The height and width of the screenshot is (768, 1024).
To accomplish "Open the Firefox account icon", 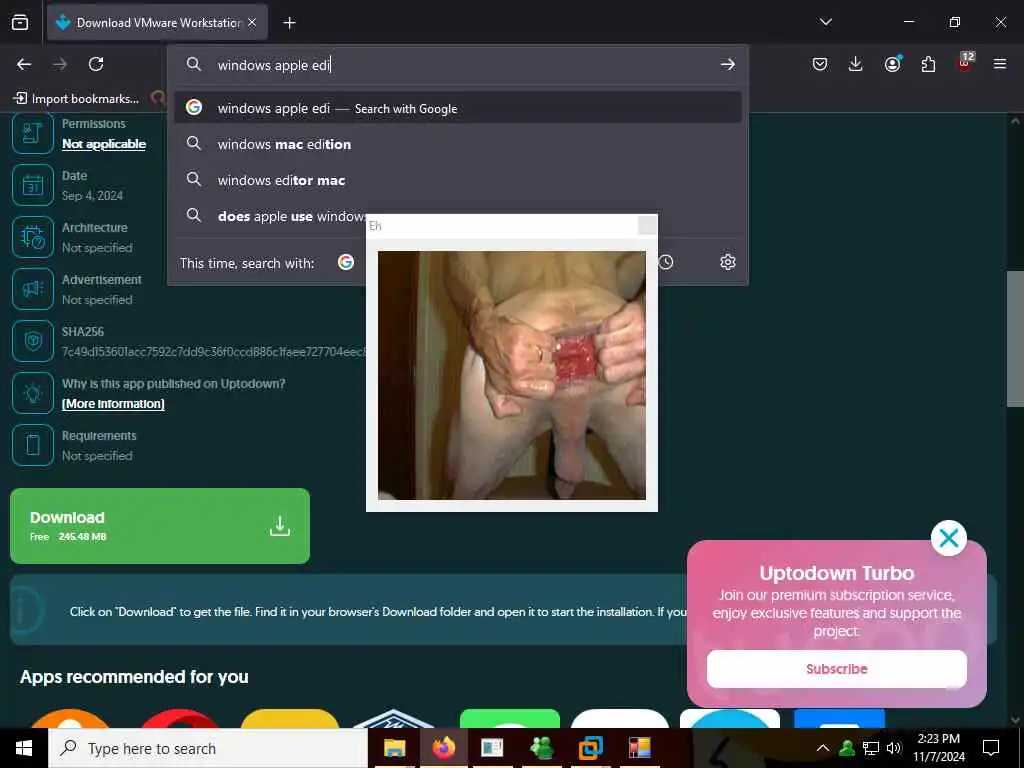I will tap(893, 64).
